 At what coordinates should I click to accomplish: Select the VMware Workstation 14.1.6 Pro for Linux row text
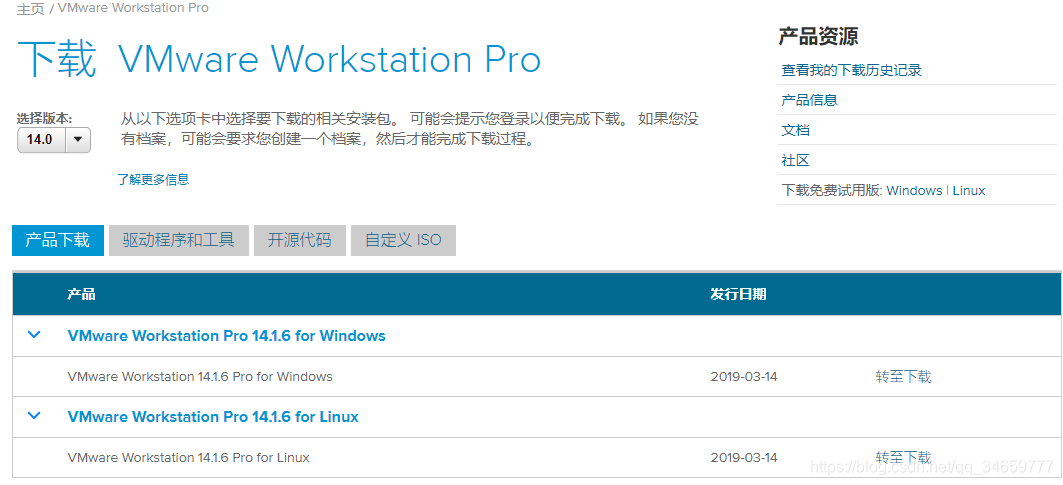(x=188, y=458)
